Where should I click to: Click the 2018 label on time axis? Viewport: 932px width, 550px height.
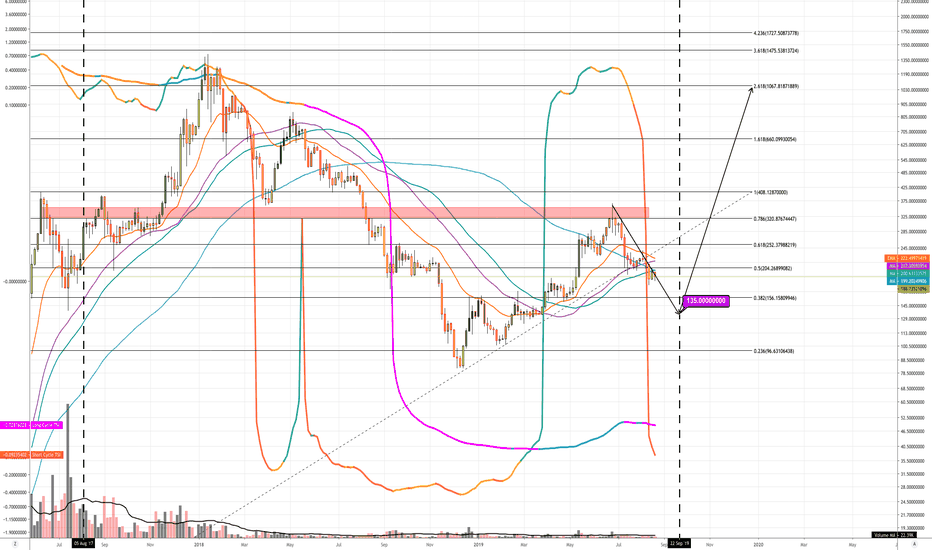199,543
